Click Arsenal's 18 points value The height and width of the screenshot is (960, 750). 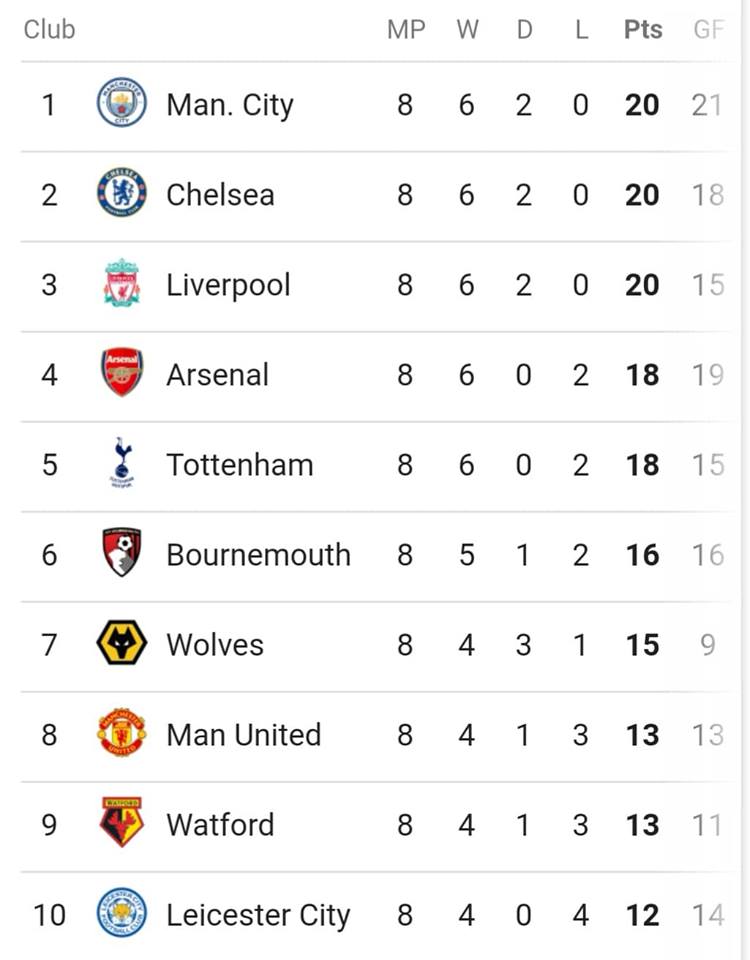(642, 375)
